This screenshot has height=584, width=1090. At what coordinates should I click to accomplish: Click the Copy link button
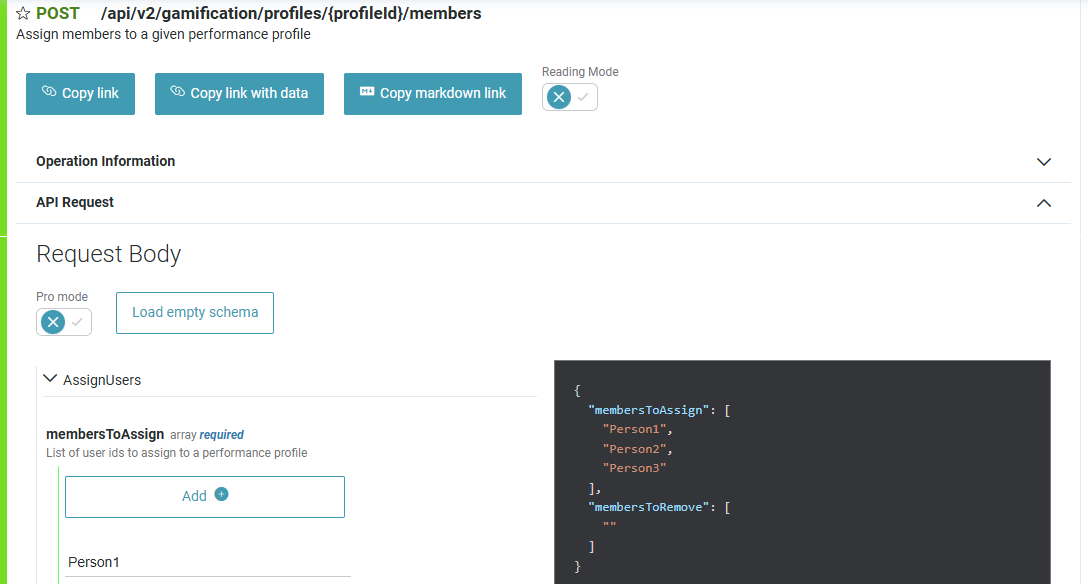click(80, 94)
